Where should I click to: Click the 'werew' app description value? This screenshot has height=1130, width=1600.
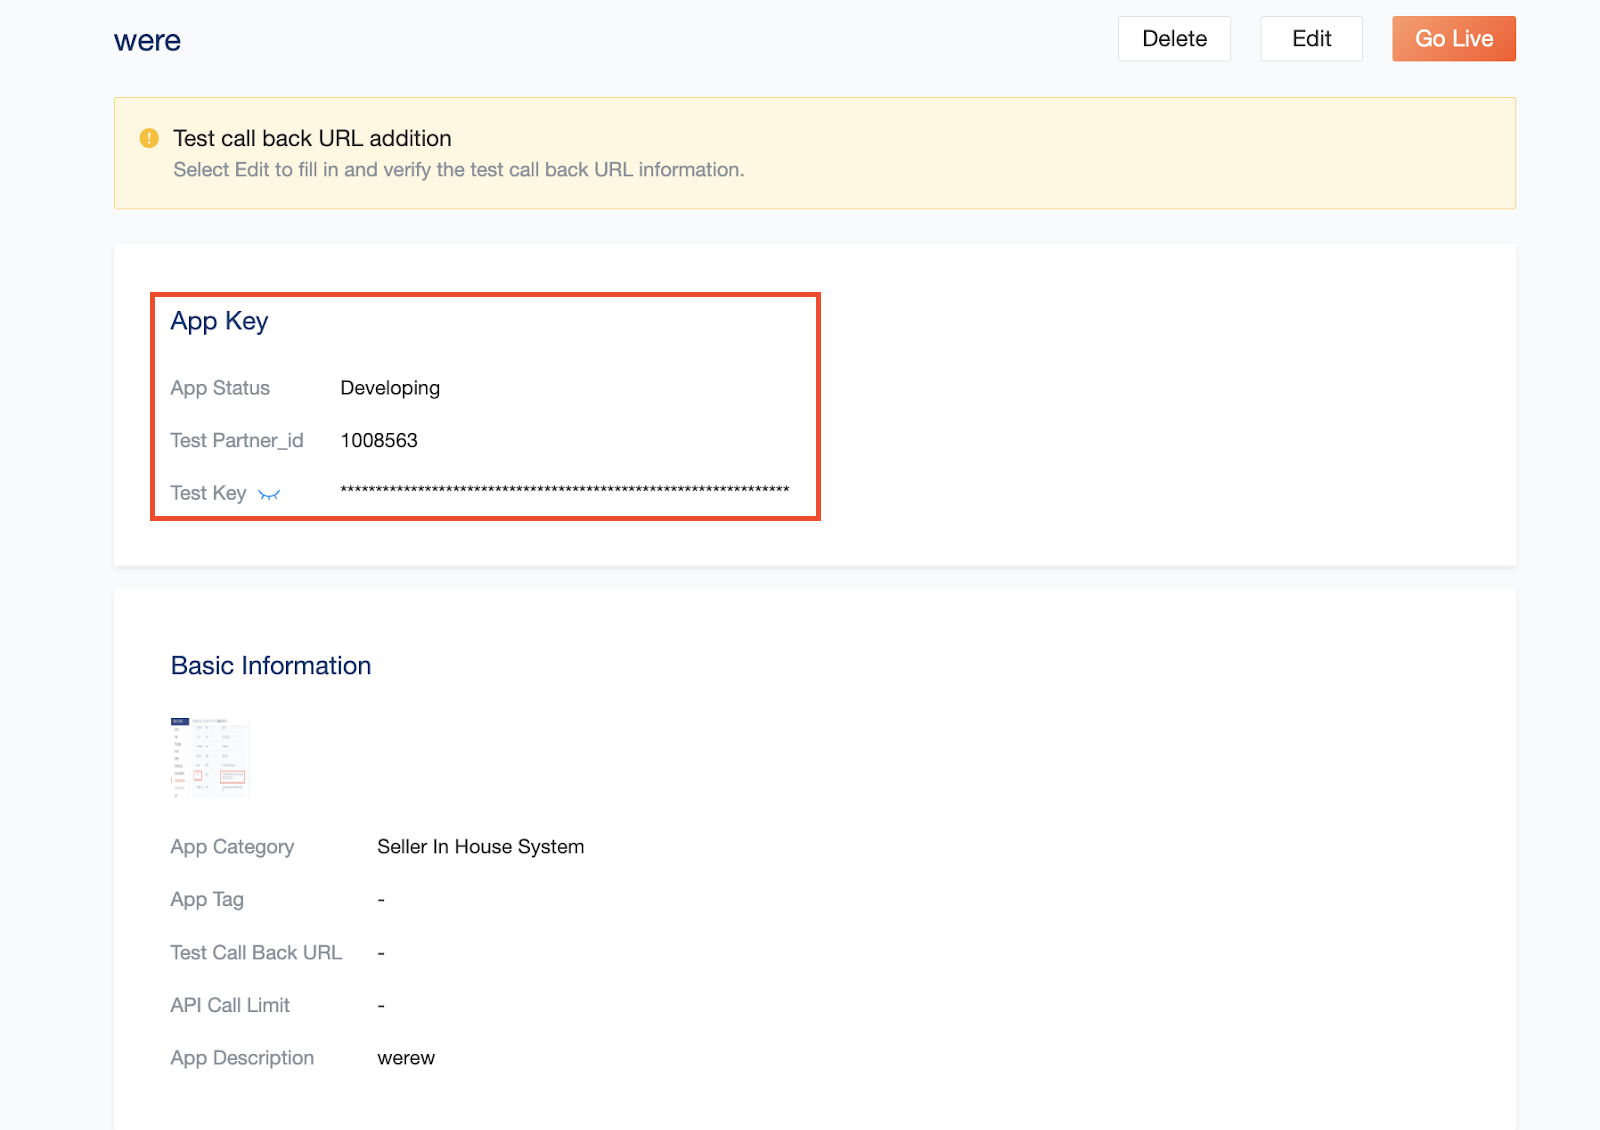click(x=406, y=1058)
